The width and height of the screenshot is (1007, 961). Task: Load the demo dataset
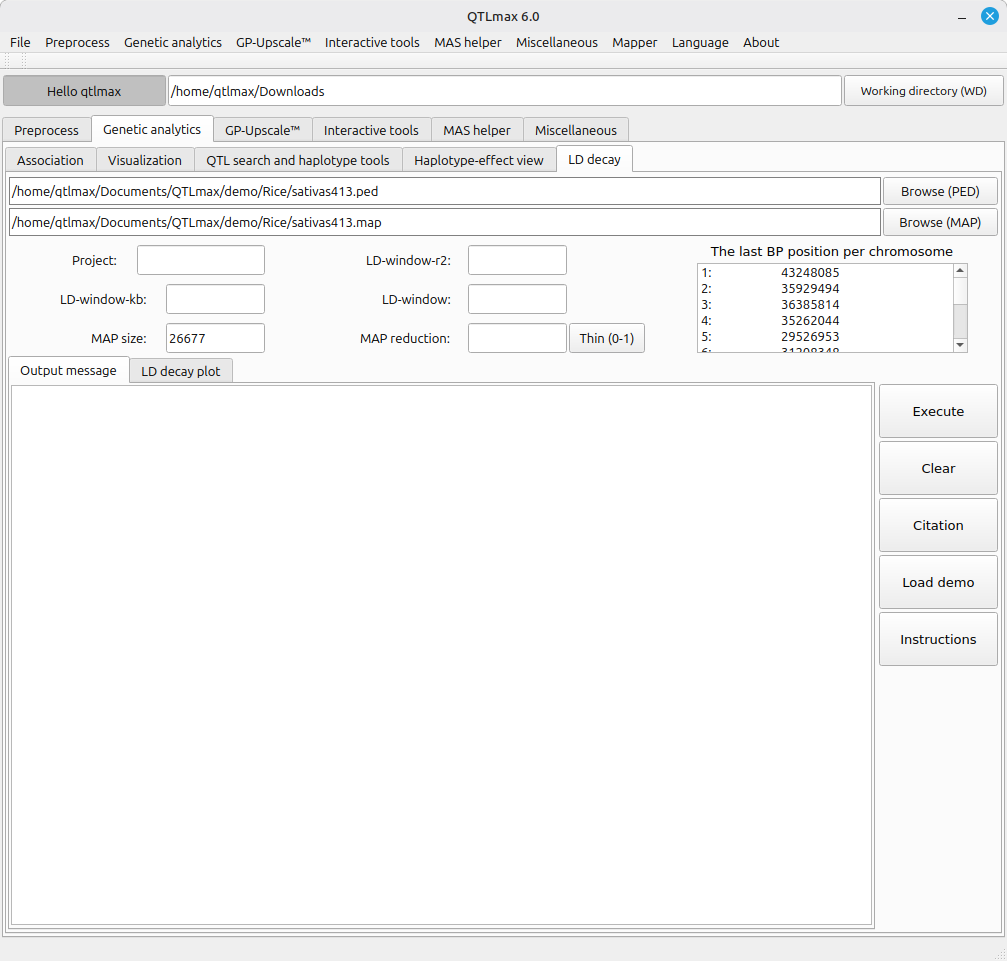tap(937, 582)
